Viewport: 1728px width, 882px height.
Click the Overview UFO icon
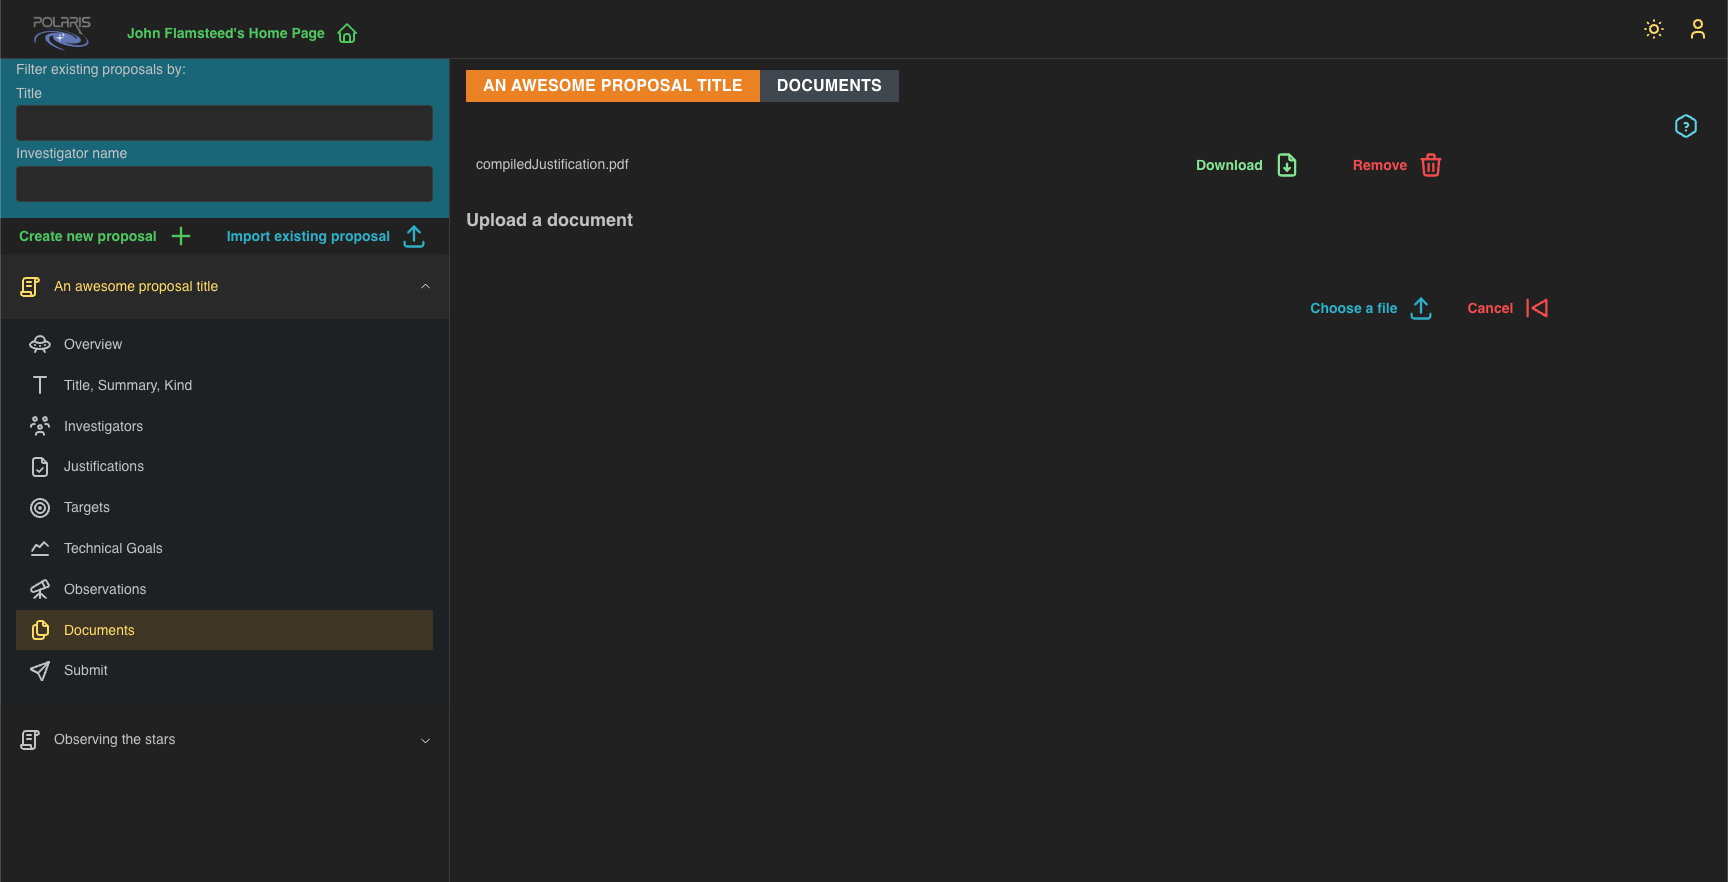tap(40, 344)
